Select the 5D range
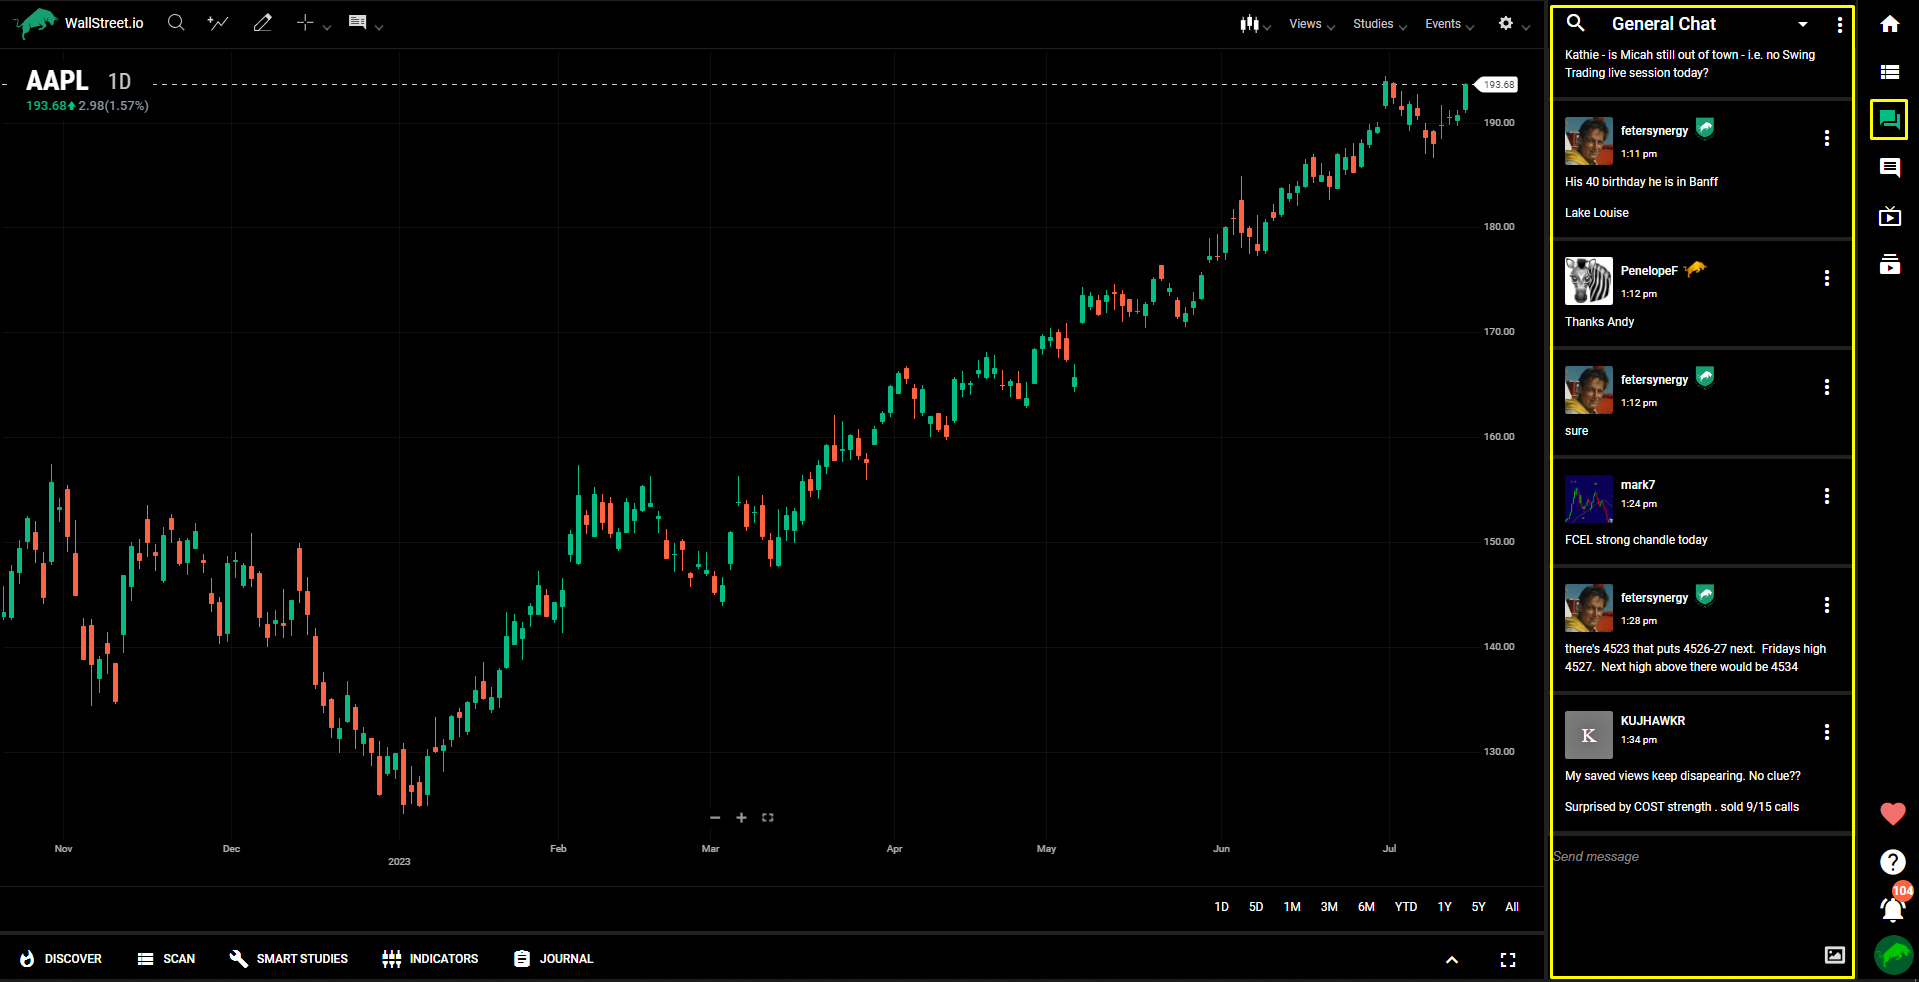The height and width of the screenshot is (982, 1919). coord(1256,907)
